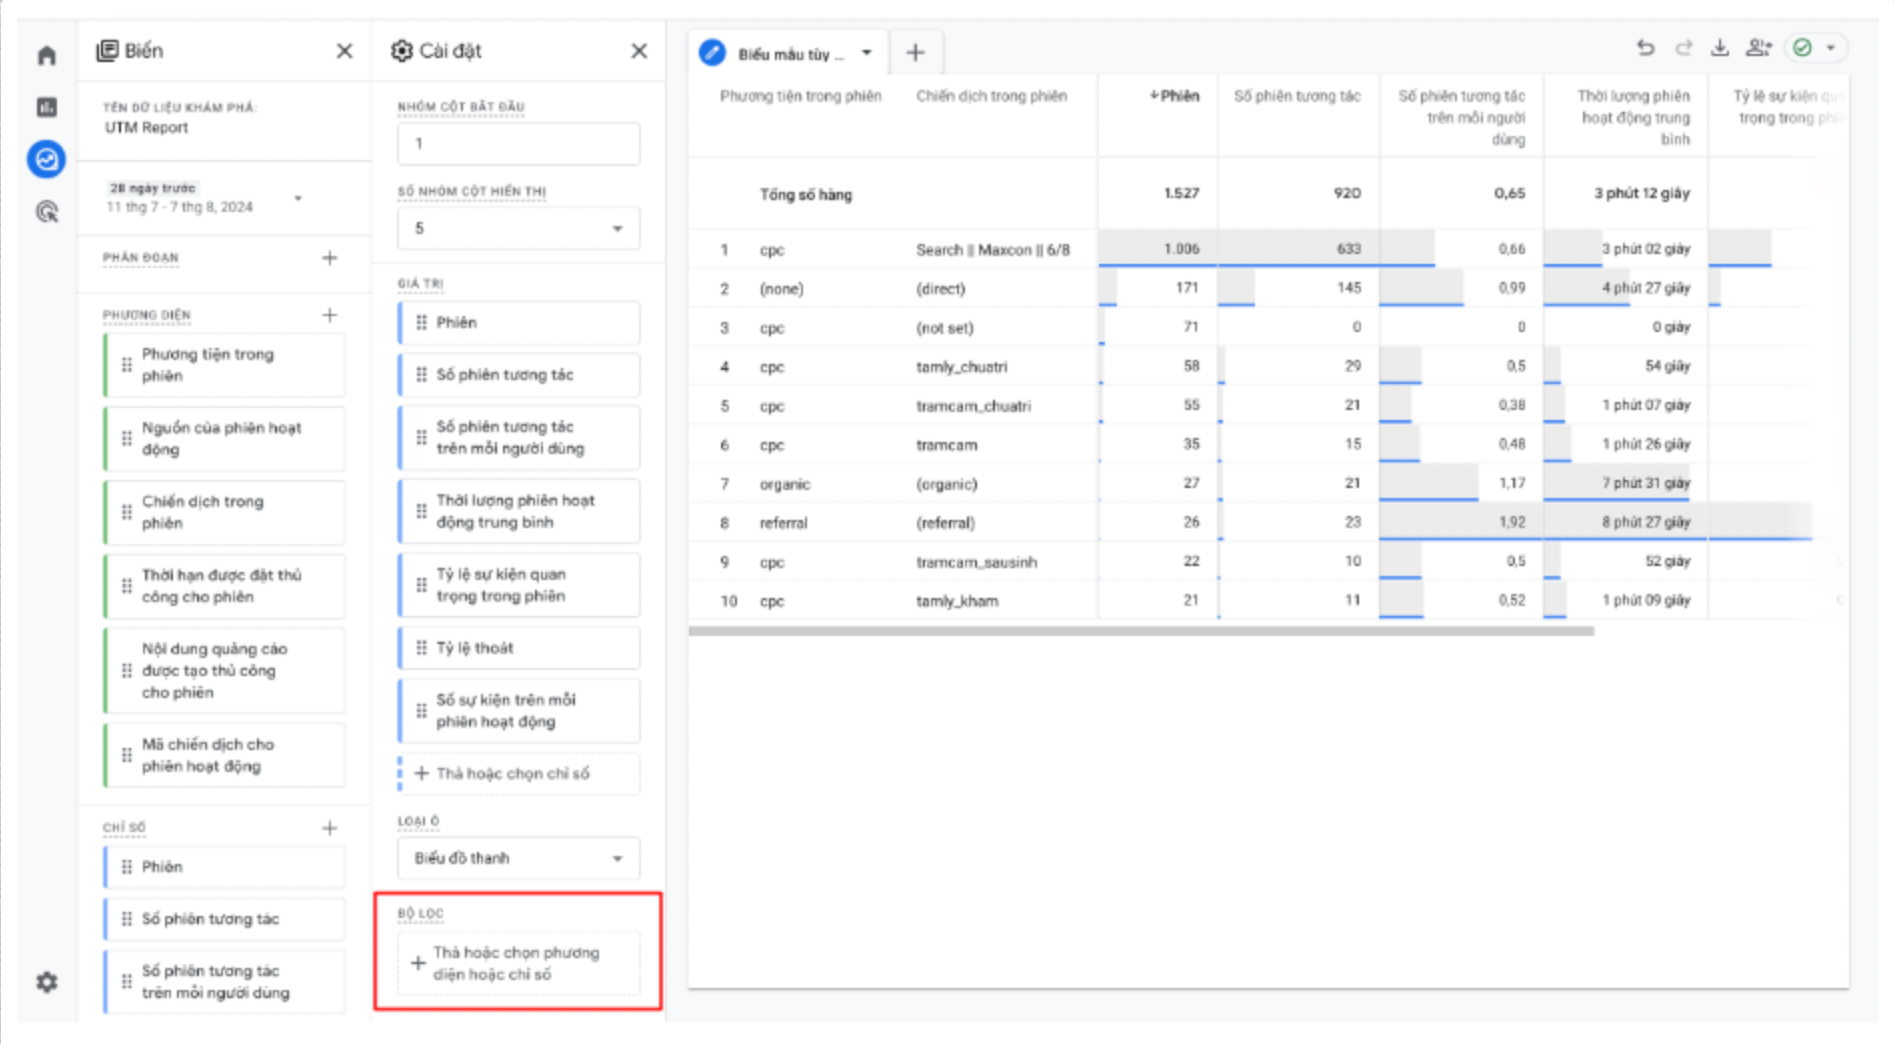Click the pencil icon on Biểu mẫu tab
Viewport: 1894px width, 1044px height.
click(x=712, y=53)
